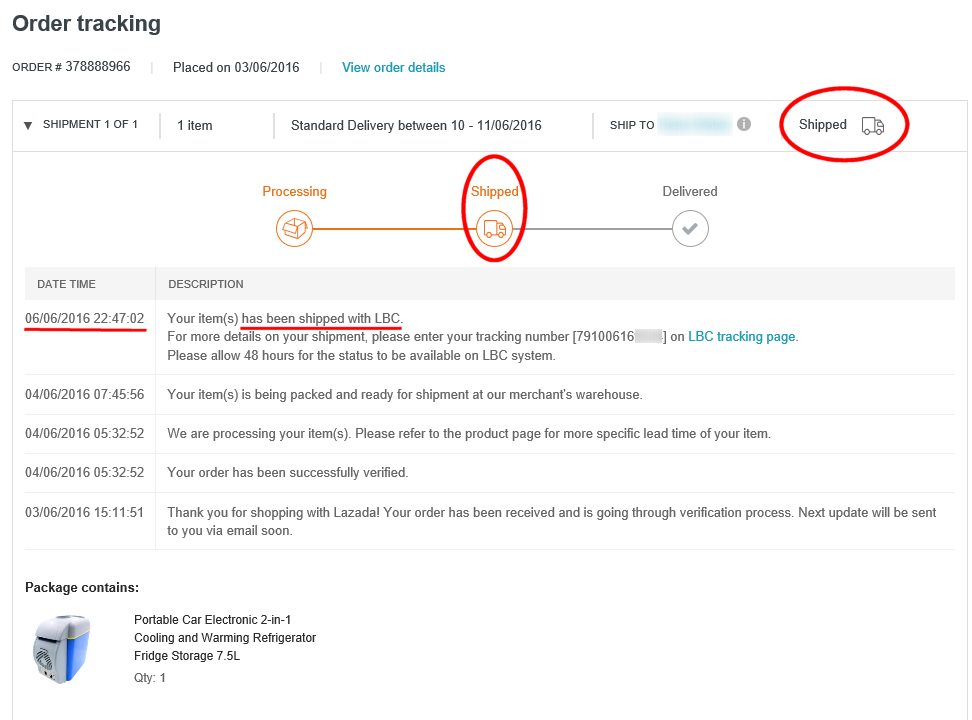Open the LBC tracking page link
The height and width of the screenshot is (720, 972).
[742, 337]
